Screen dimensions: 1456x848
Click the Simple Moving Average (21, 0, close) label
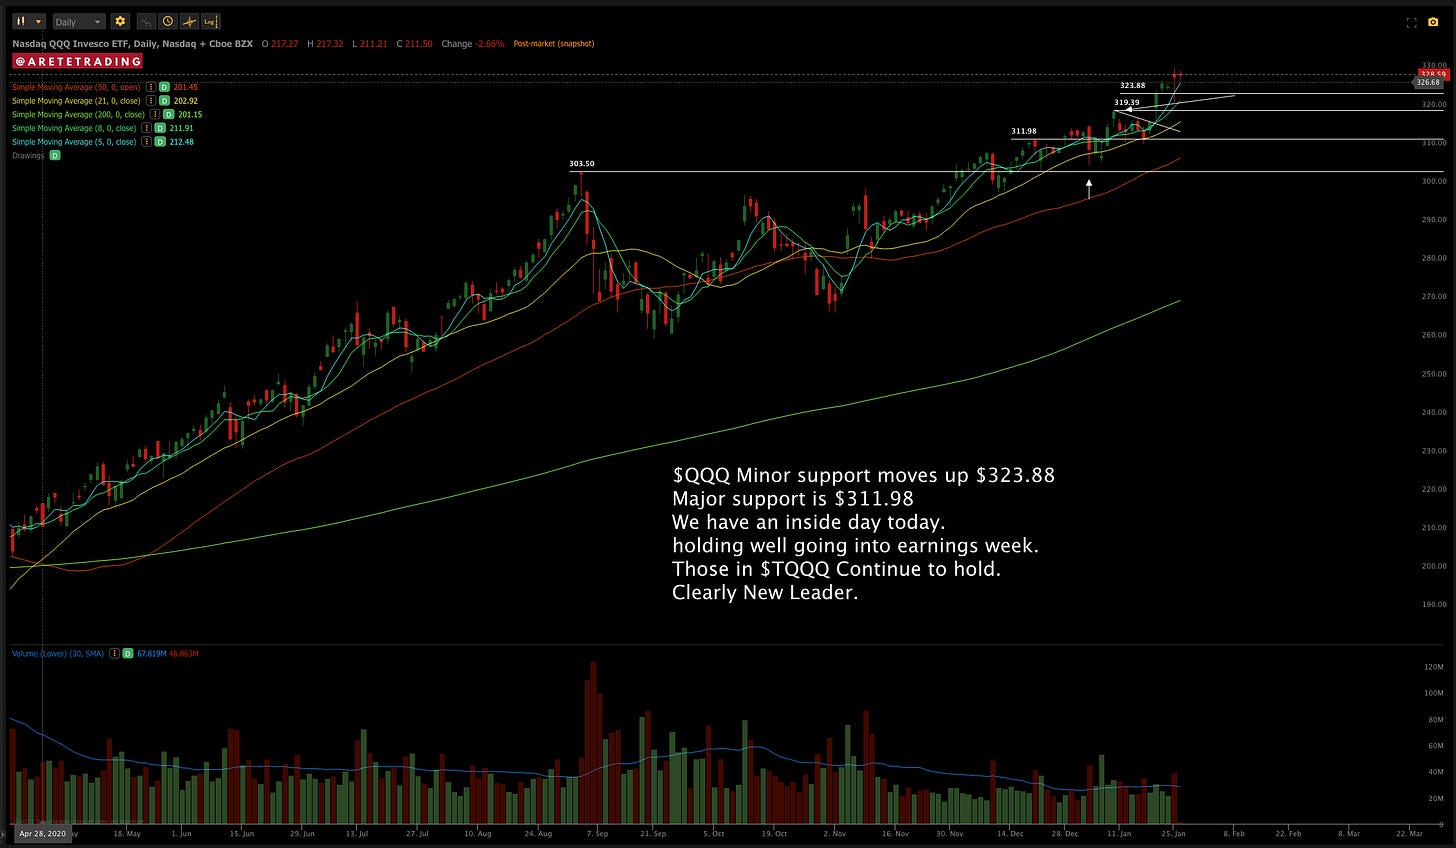[76, 101]
